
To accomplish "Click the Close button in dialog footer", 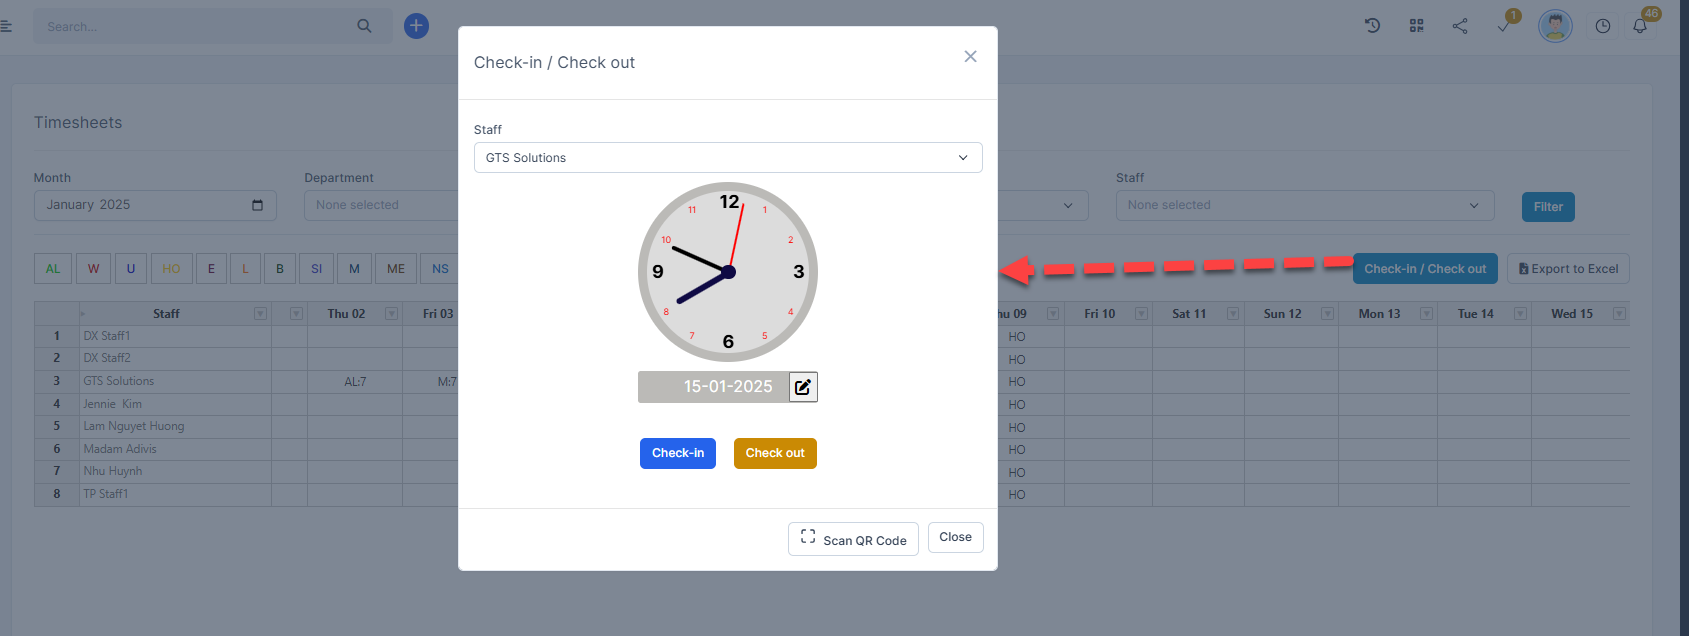I will coord(955,538).
